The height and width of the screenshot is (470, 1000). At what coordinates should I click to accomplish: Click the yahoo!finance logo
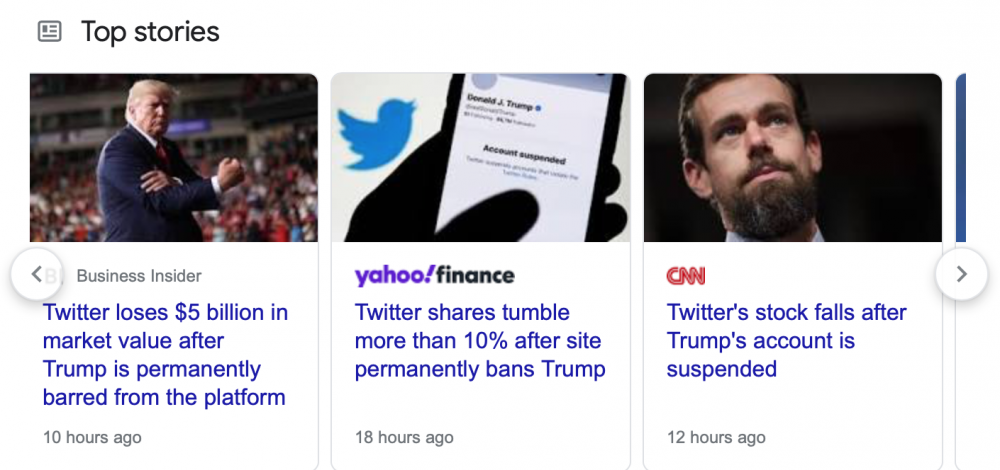tap(434, 275)
